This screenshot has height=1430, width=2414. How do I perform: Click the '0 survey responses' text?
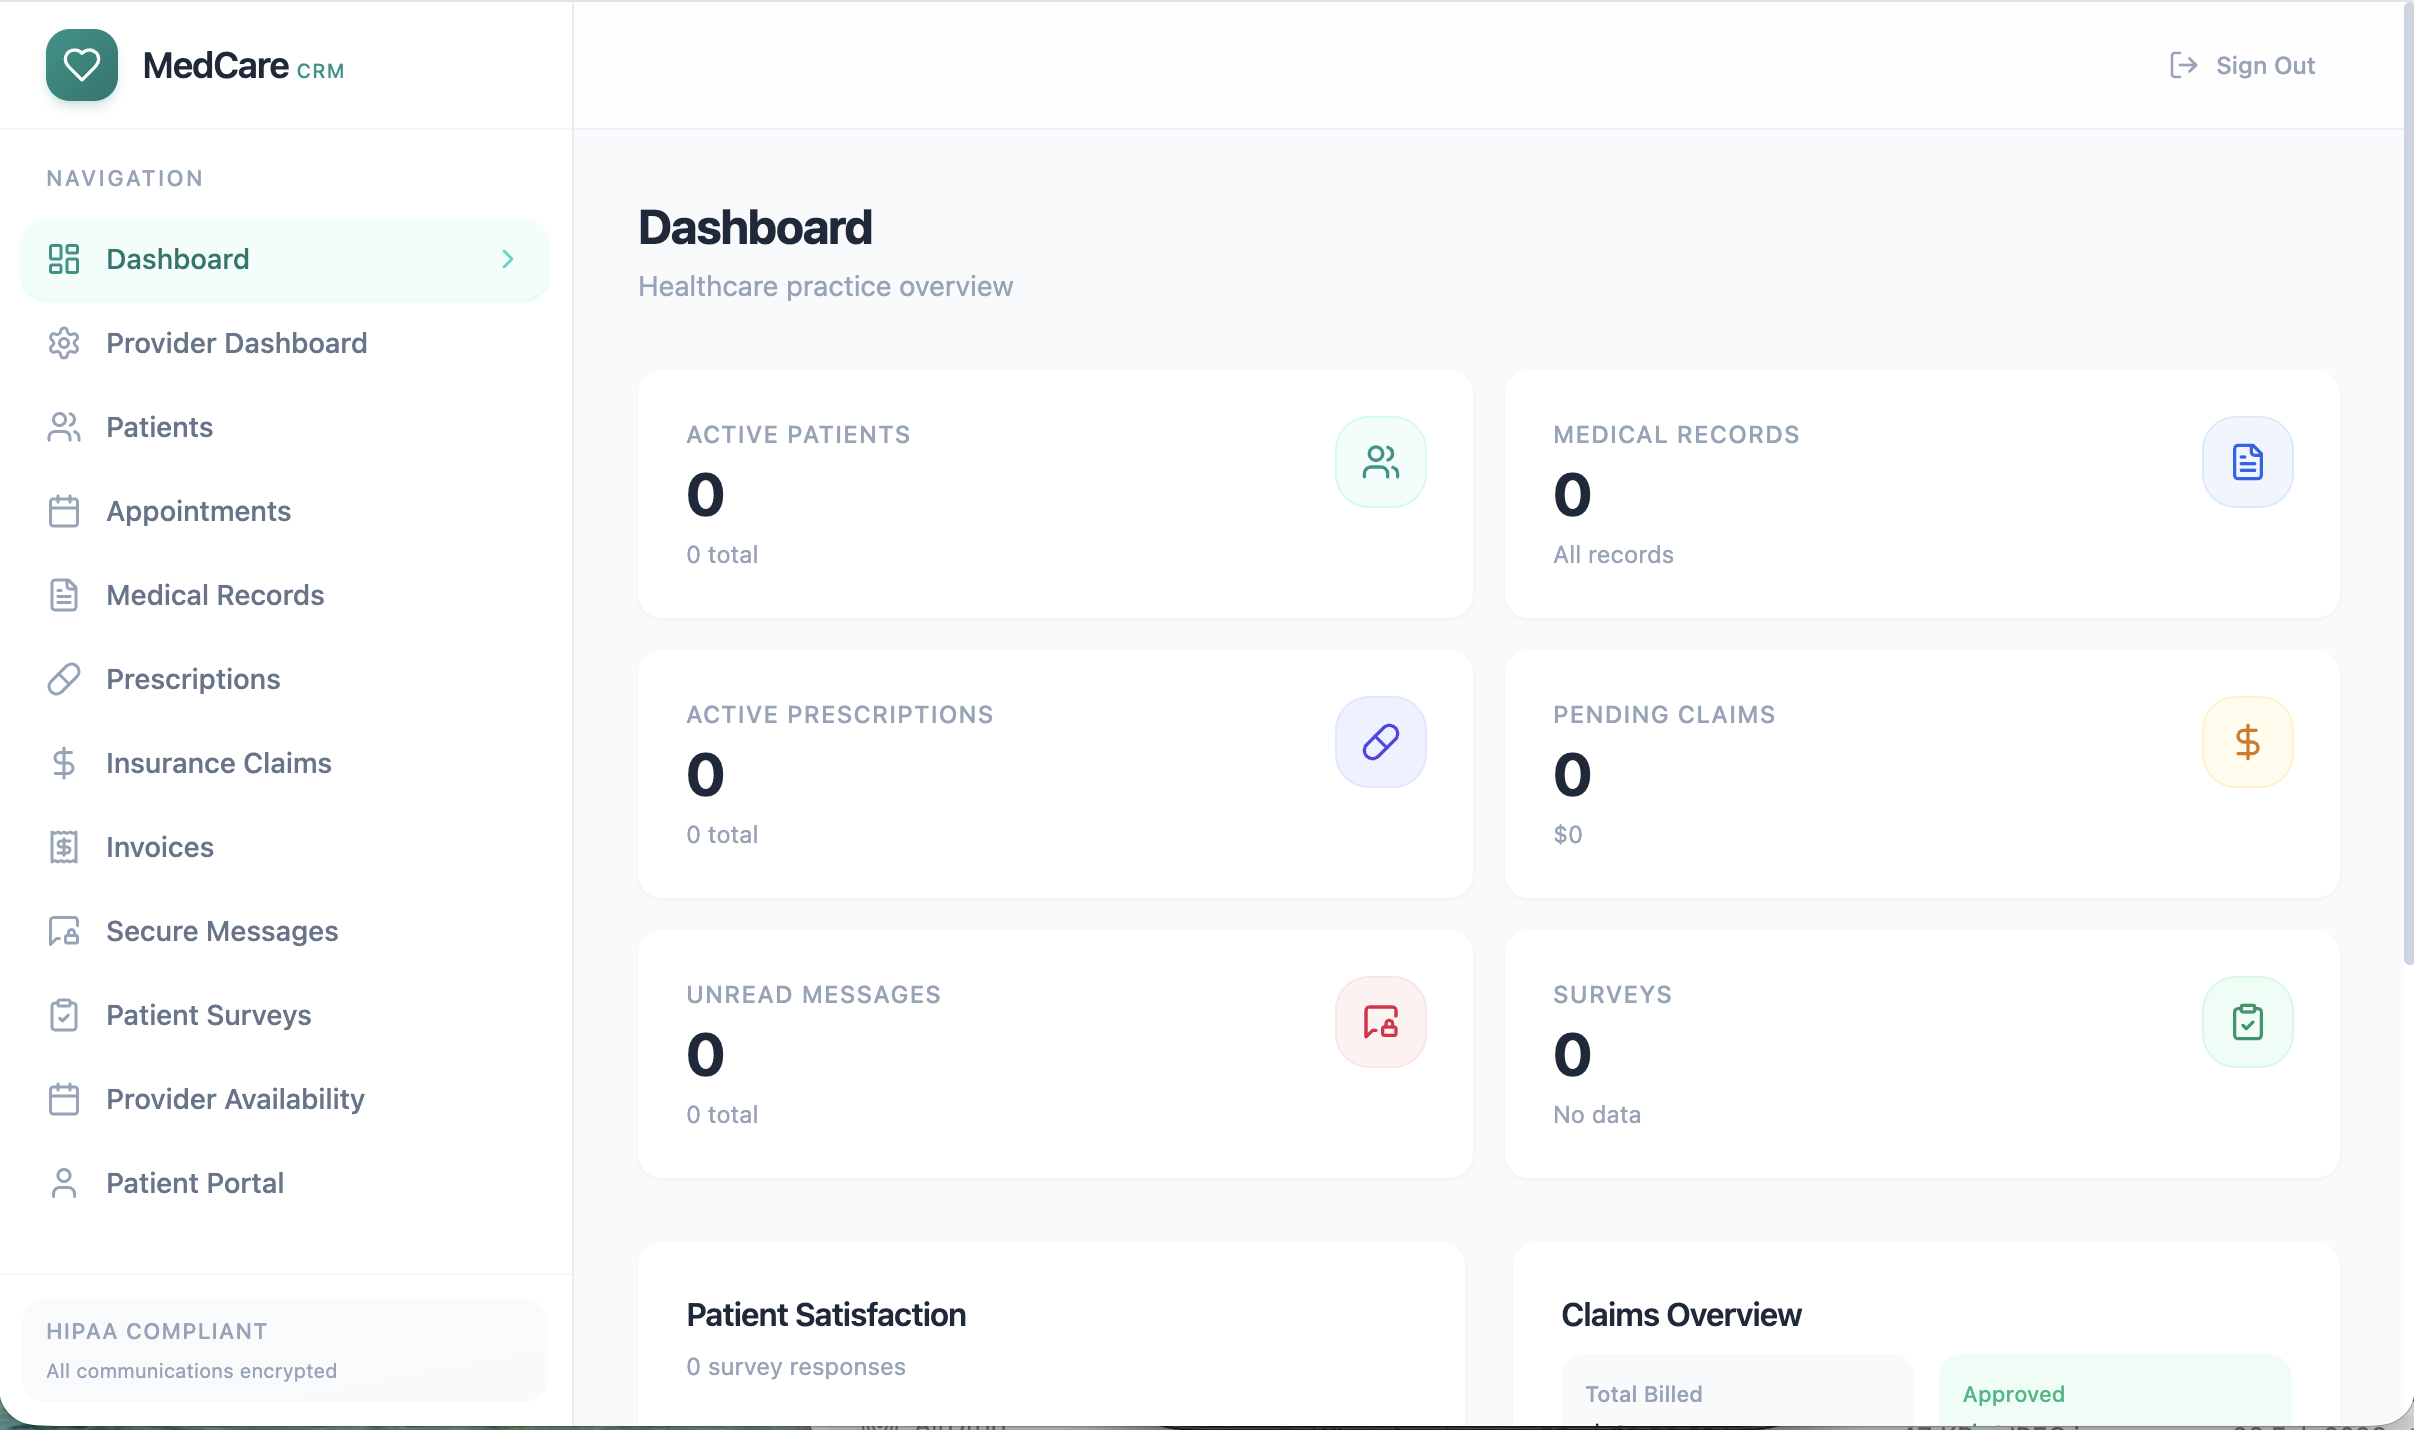pyautogui.click(x=796, y=1366)
